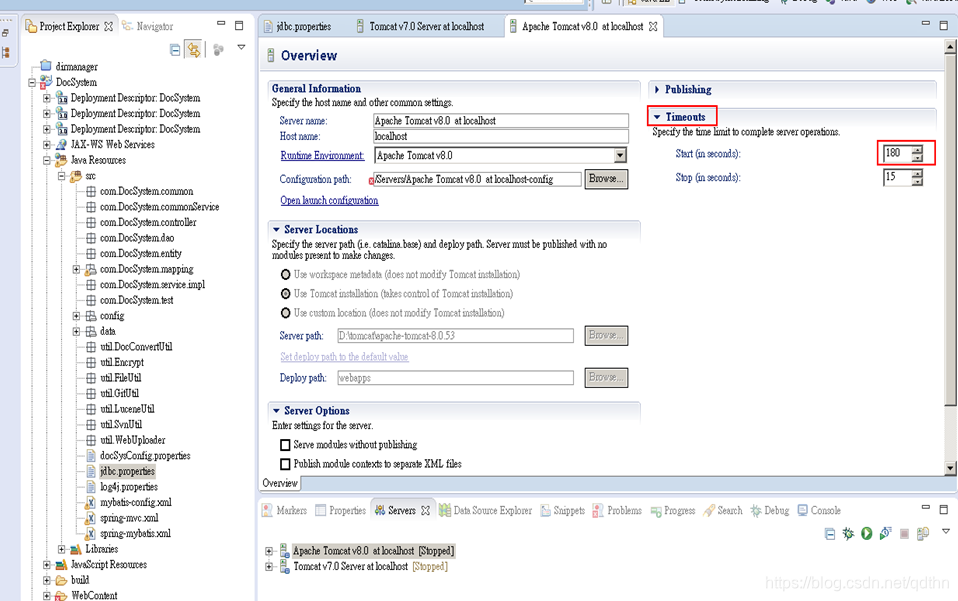The image size is (958, 601).
Task: Select the Overview tab at editor bottom
Action: coord(280,483)
